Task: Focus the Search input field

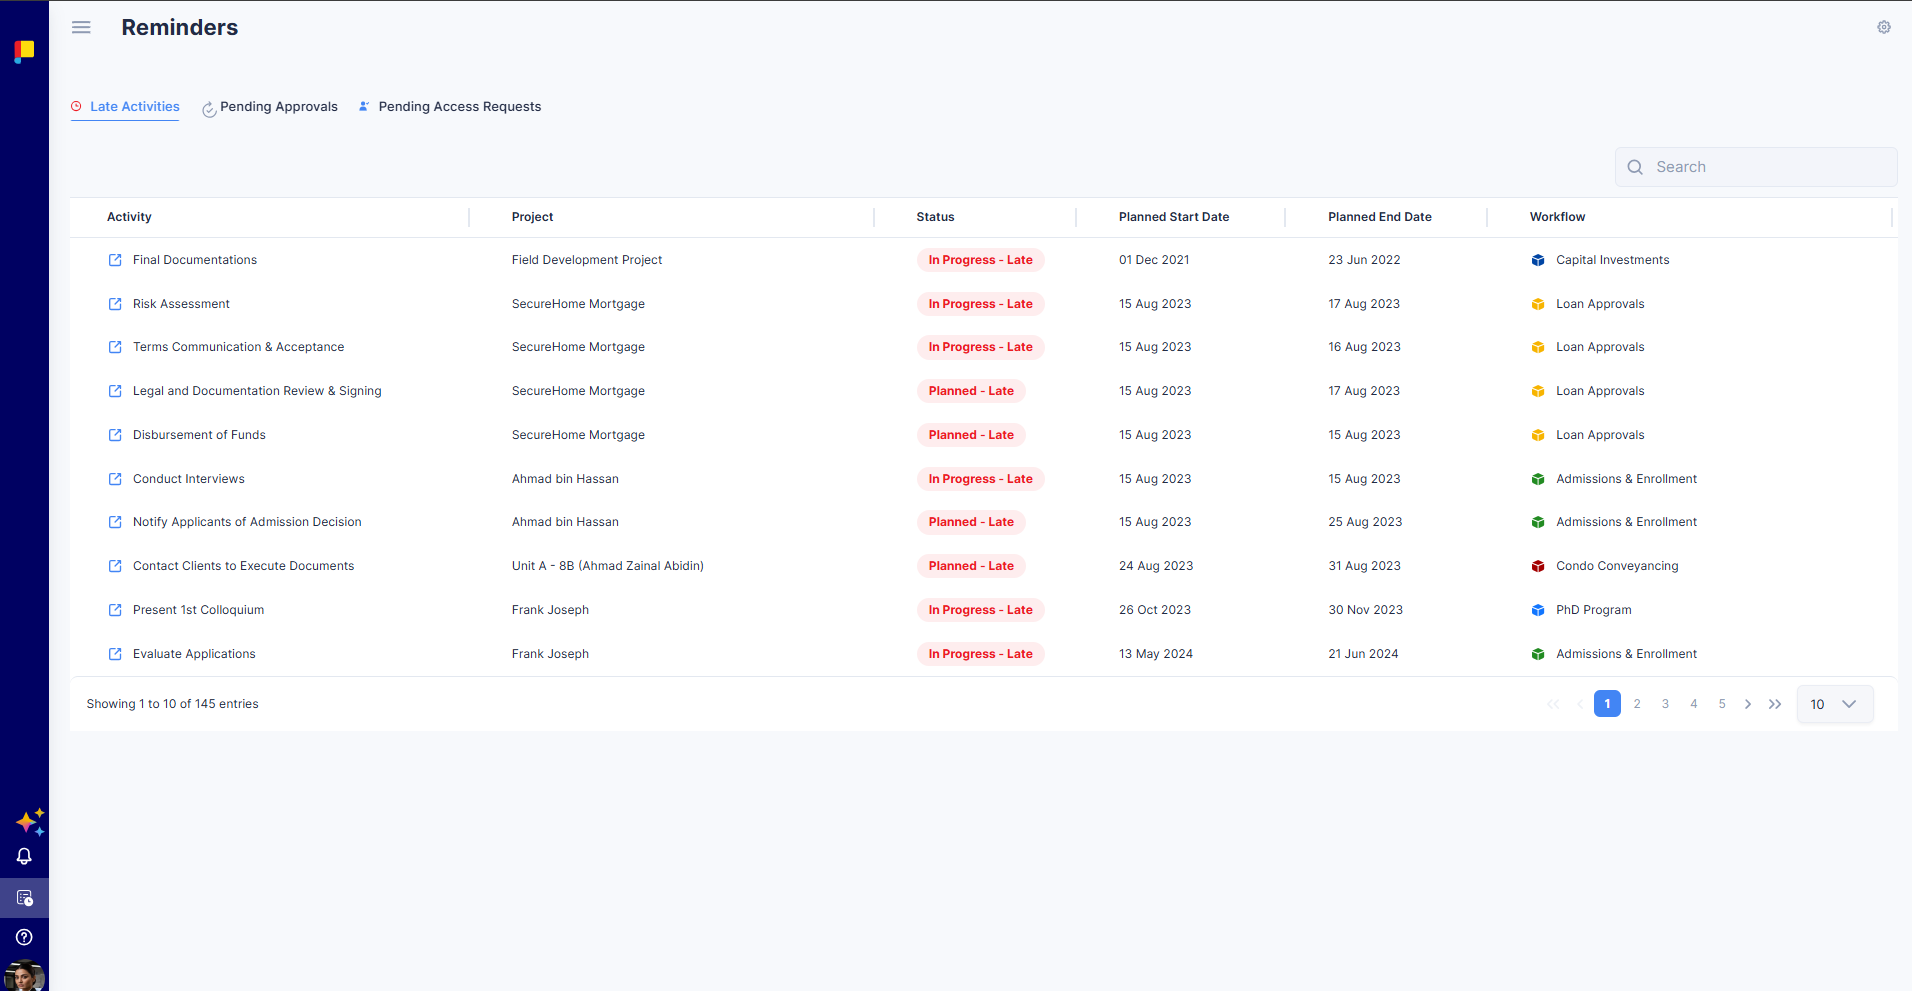Action: [1756, 167]
